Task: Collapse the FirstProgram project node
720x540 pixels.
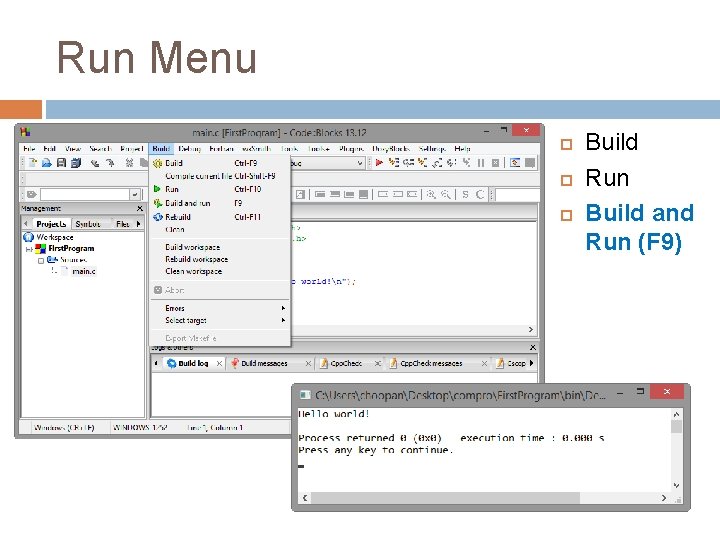Action: (x=29, y=249)
